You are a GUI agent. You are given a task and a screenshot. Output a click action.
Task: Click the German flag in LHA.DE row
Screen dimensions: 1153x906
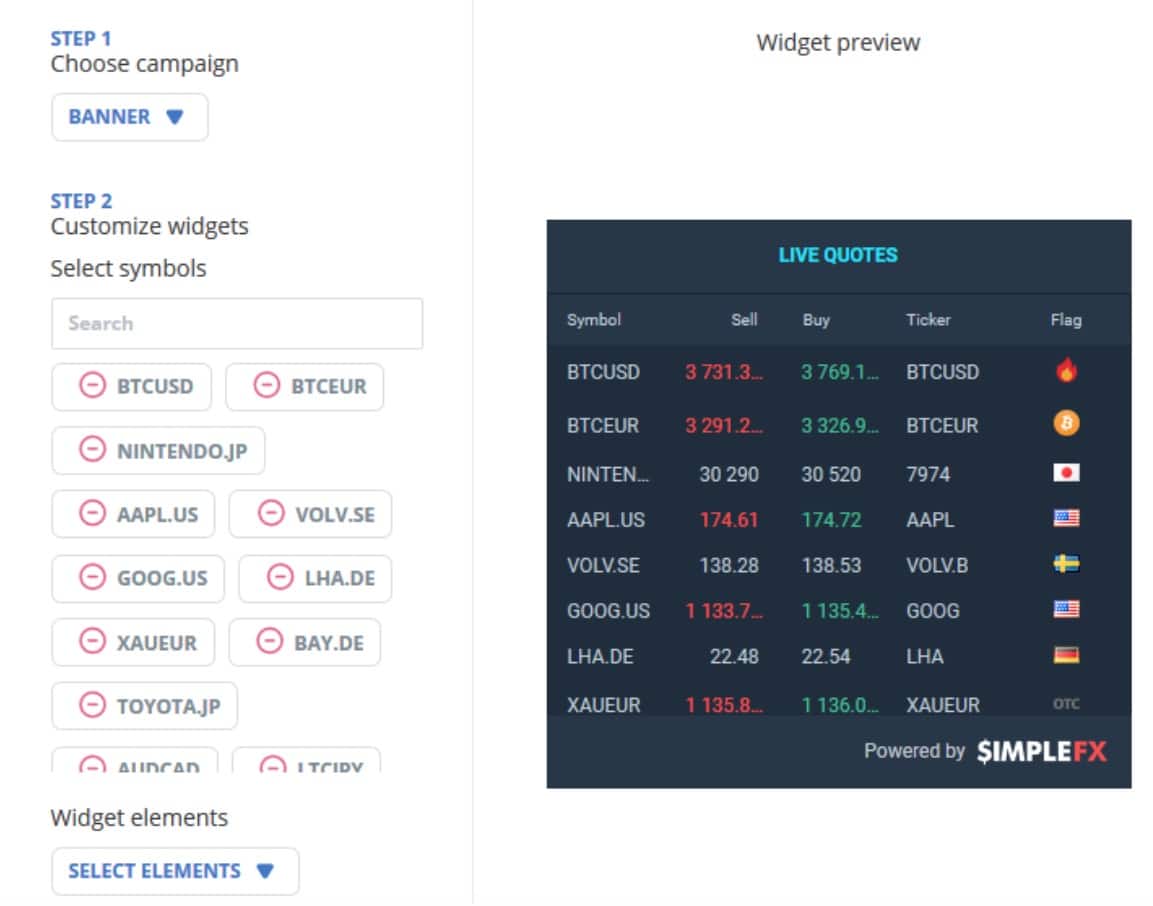1066,656
